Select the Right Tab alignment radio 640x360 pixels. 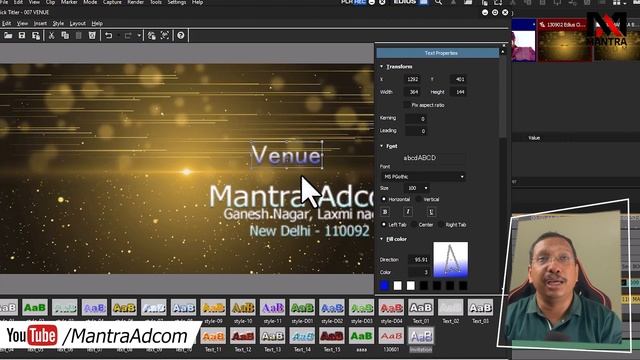[441, 224]
